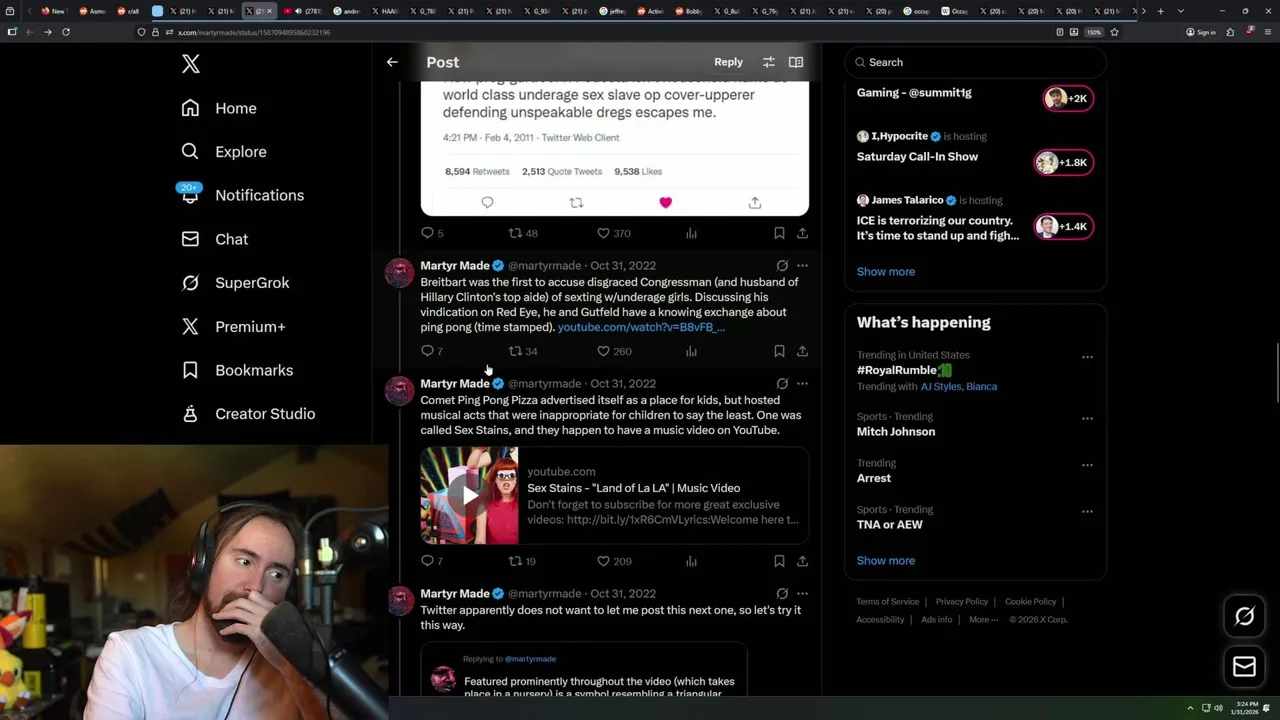Open more menu on Twitter apparently tweet
Screen dimensions: 1280x720
point(802,594)
